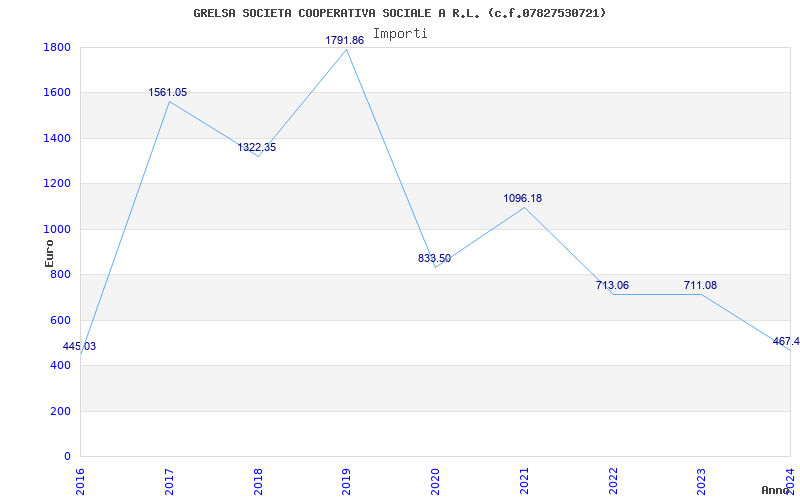
Task: Click the 800 y-axis tick label
Action: 61,275
